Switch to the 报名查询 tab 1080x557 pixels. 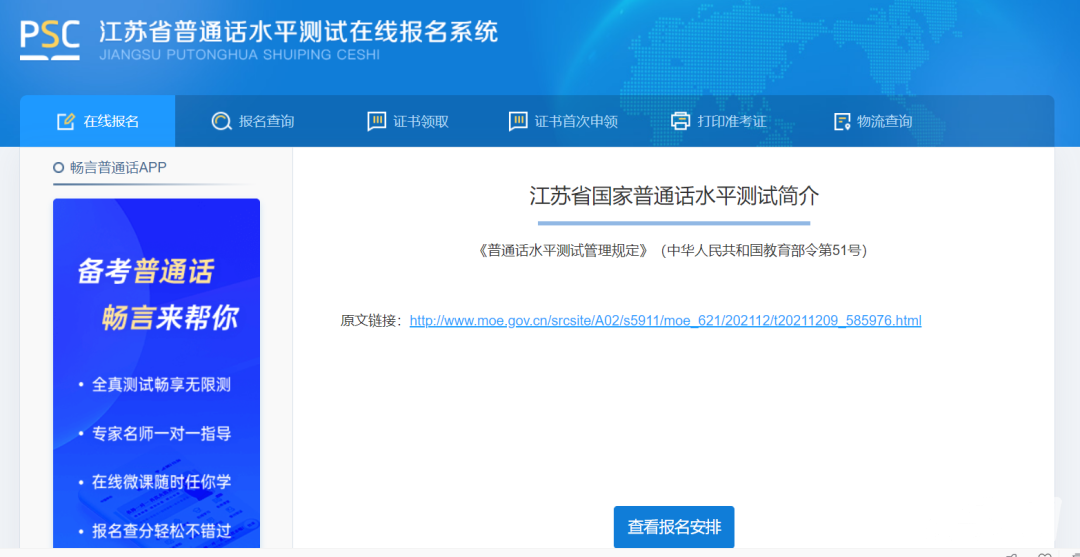[x=253, y=122]
